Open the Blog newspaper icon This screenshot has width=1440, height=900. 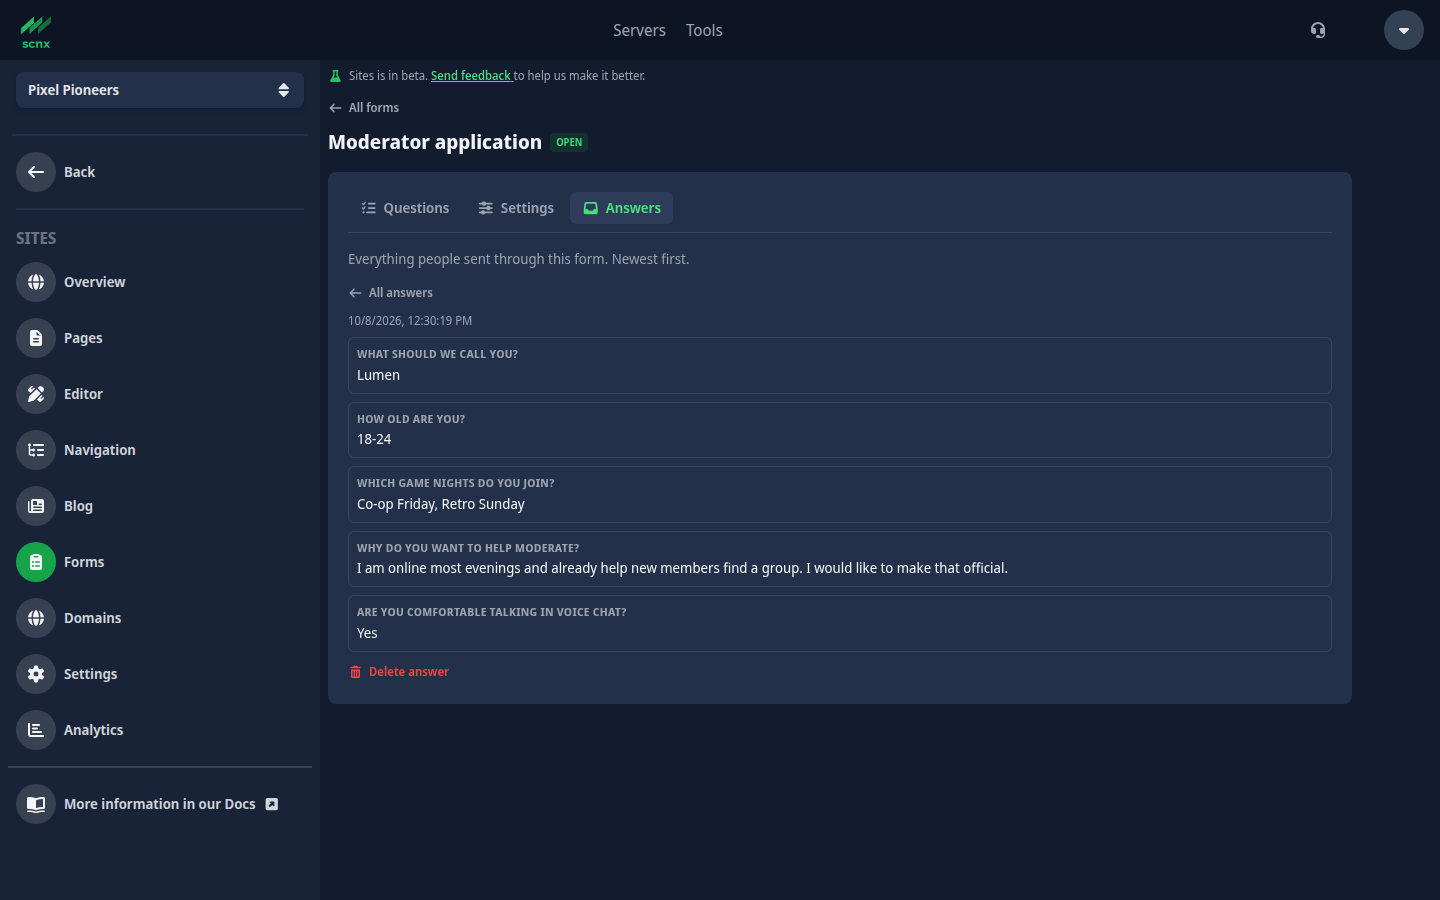36,506
